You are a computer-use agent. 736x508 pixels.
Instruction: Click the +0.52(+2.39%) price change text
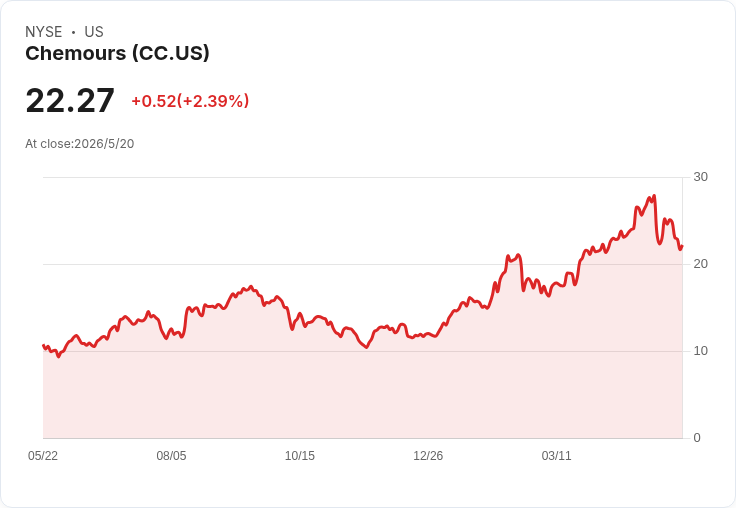(x=190, y=101)
